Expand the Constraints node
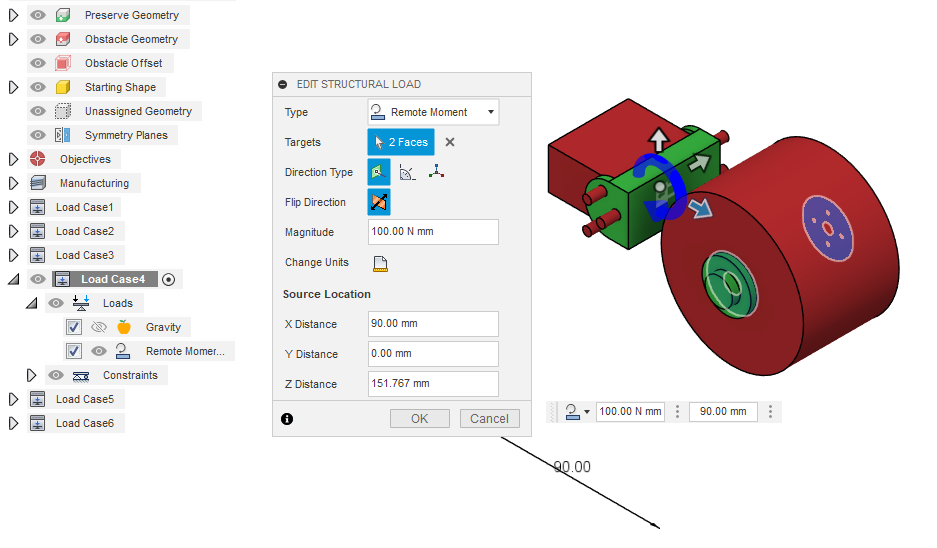Screen dimensions: 937x548 pos(31,375)
